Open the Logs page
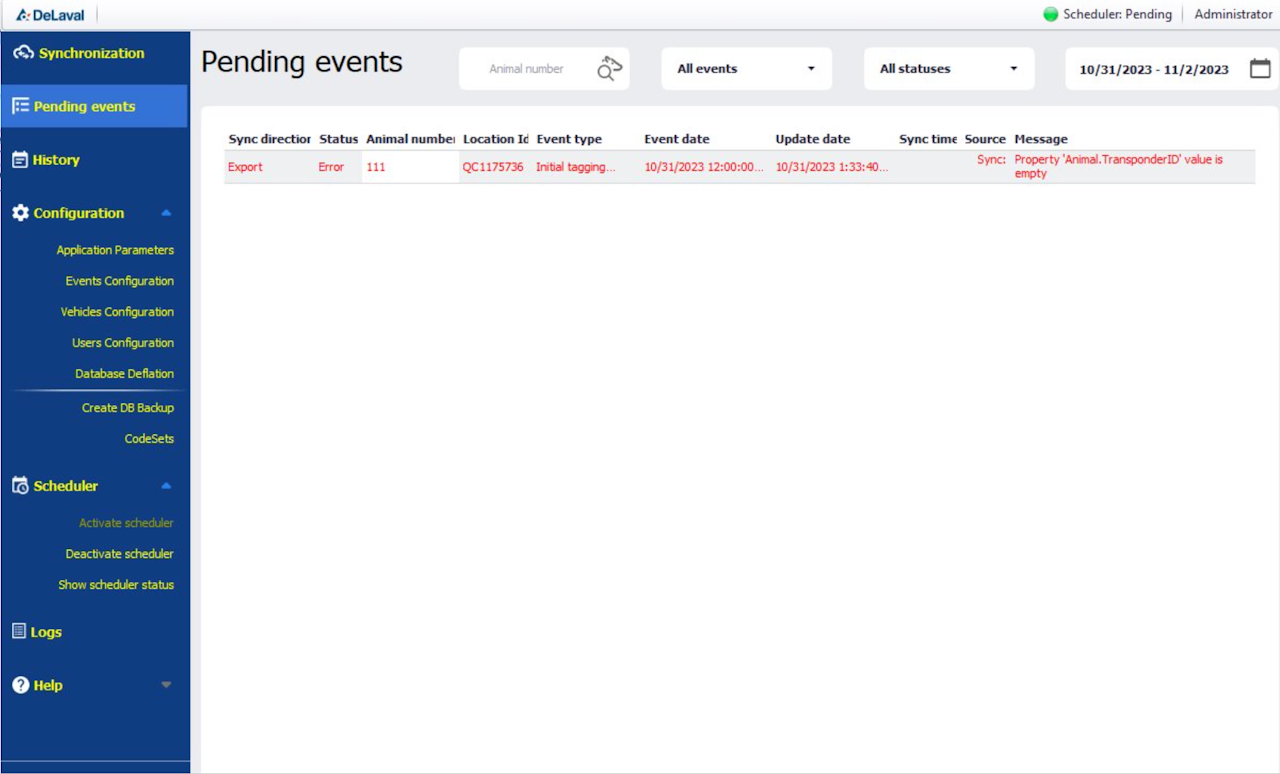Viewport: 1280px width, 774px height. coord(46,632)
